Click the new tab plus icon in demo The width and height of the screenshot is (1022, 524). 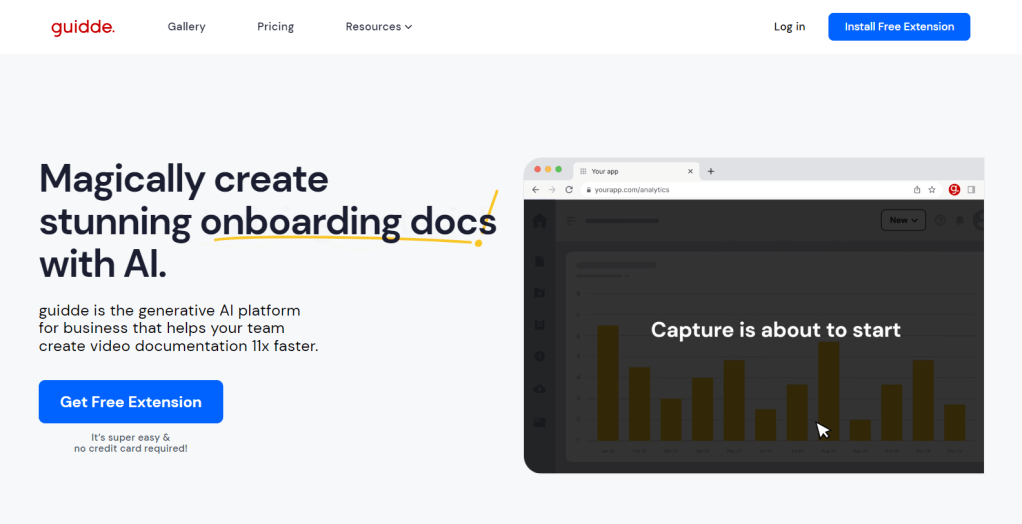coord(711,171)
